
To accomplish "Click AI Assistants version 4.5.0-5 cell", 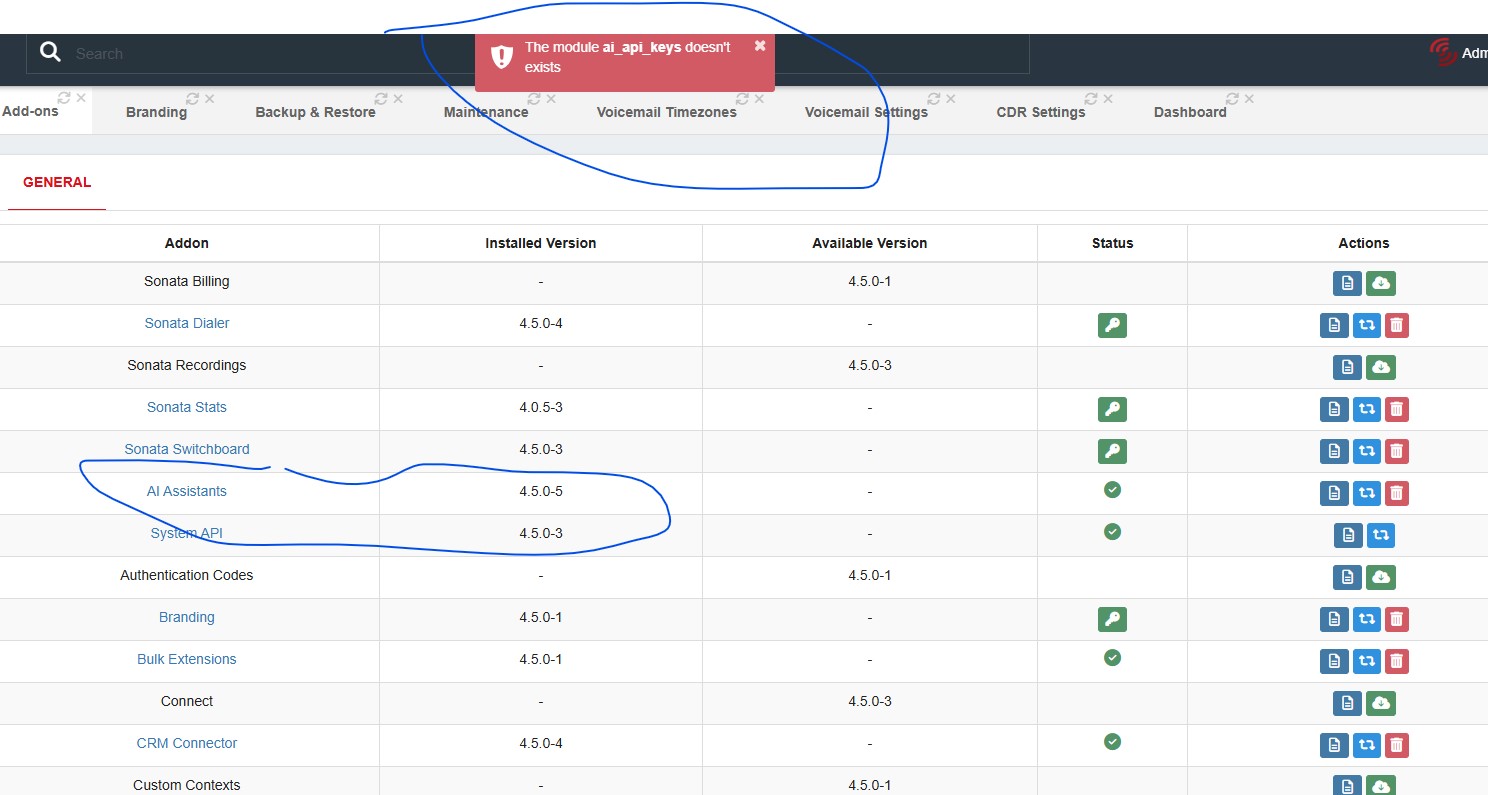I will pos(541,491).
